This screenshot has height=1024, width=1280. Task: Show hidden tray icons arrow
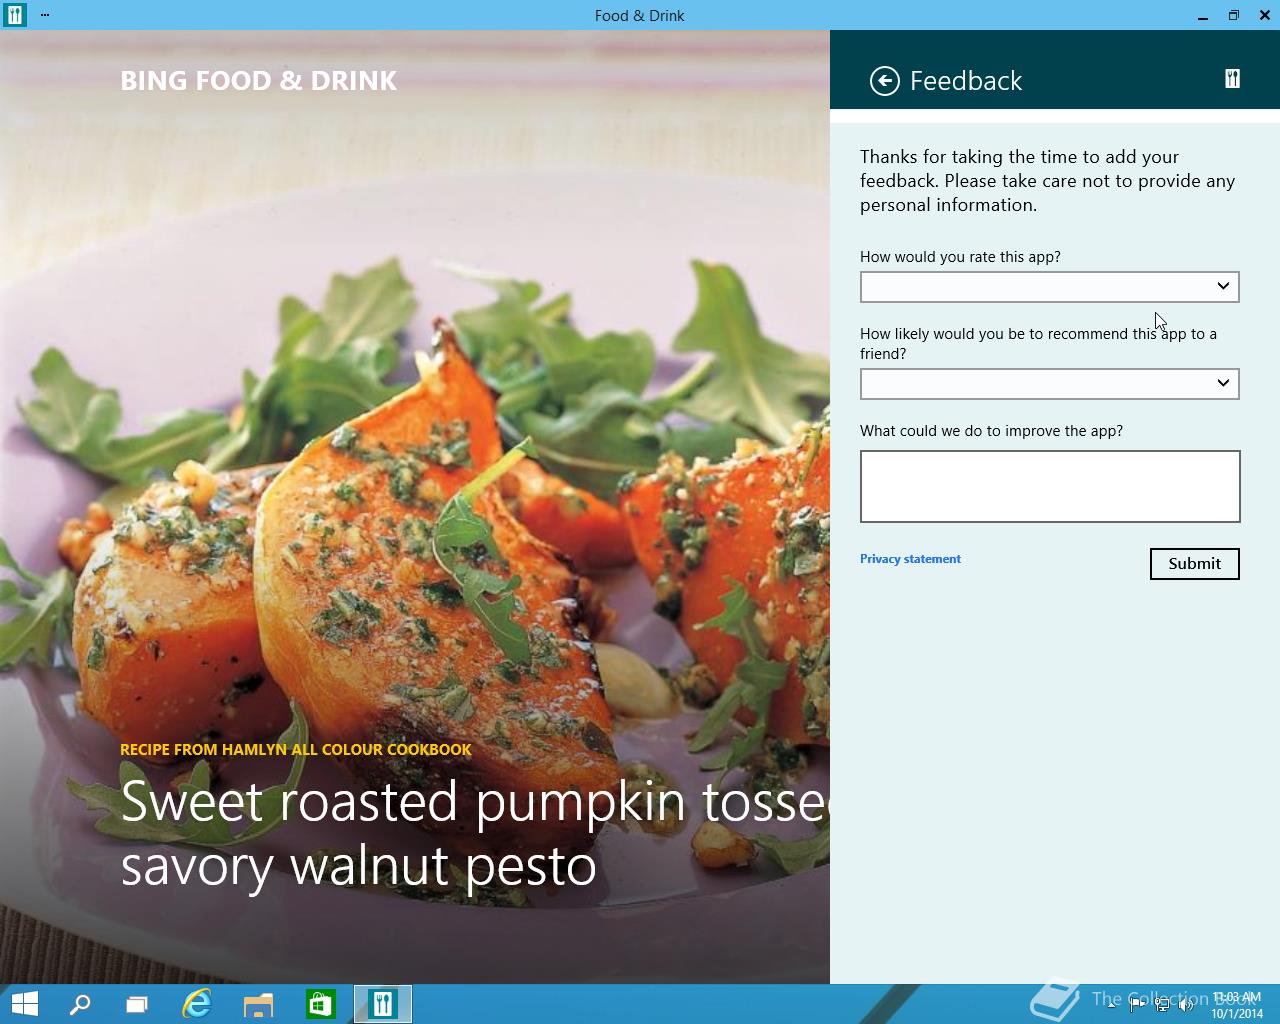pyautogui.click(x=1112, y=1005)
